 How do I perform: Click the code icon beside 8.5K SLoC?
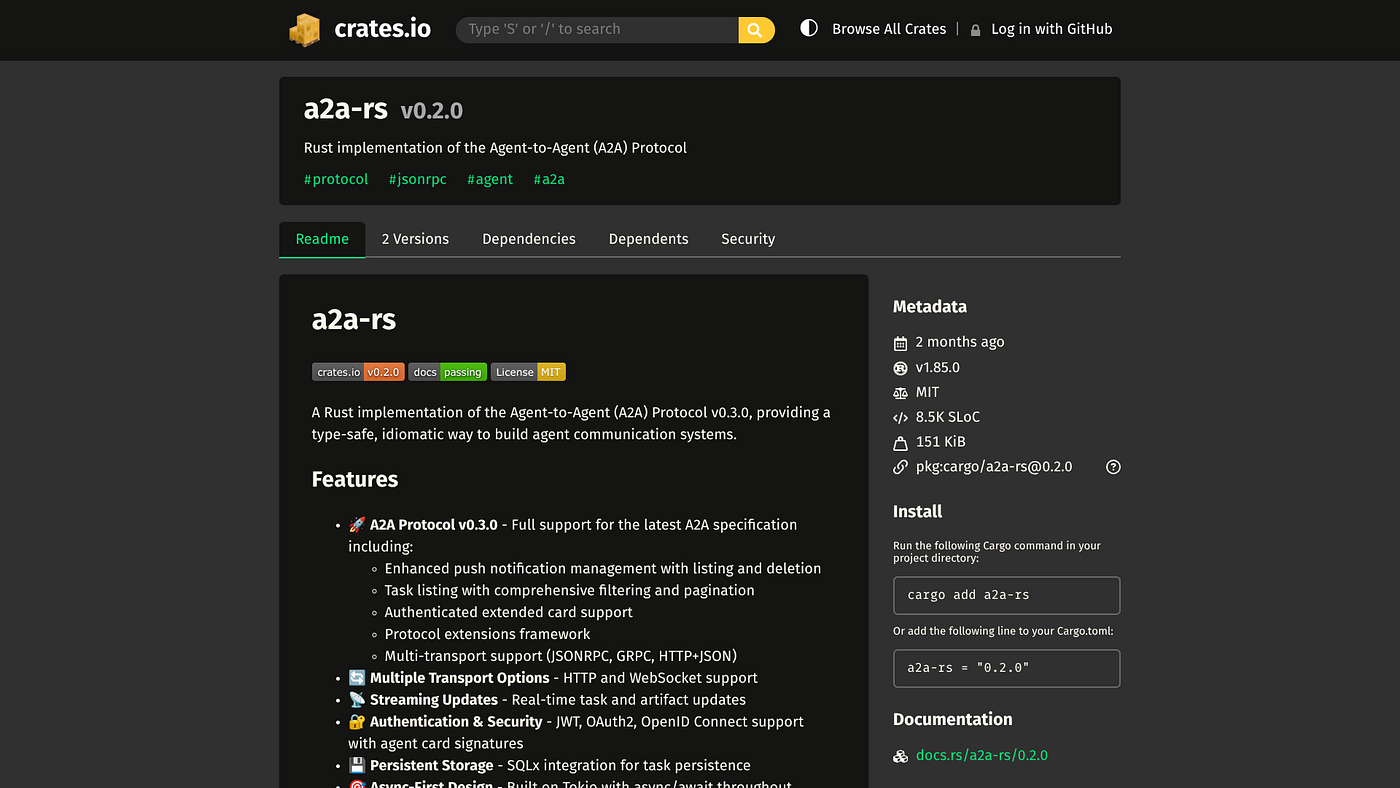(900, 418)
